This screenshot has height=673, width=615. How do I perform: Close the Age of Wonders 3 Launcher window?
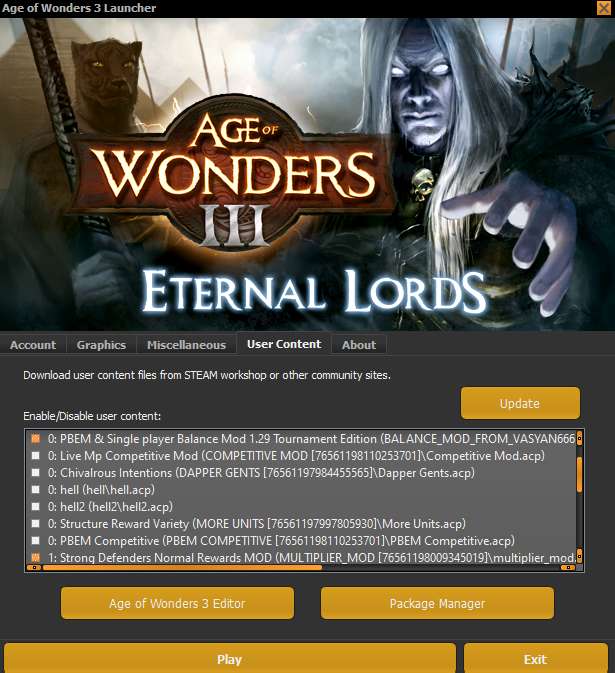(x=604, y=8)
